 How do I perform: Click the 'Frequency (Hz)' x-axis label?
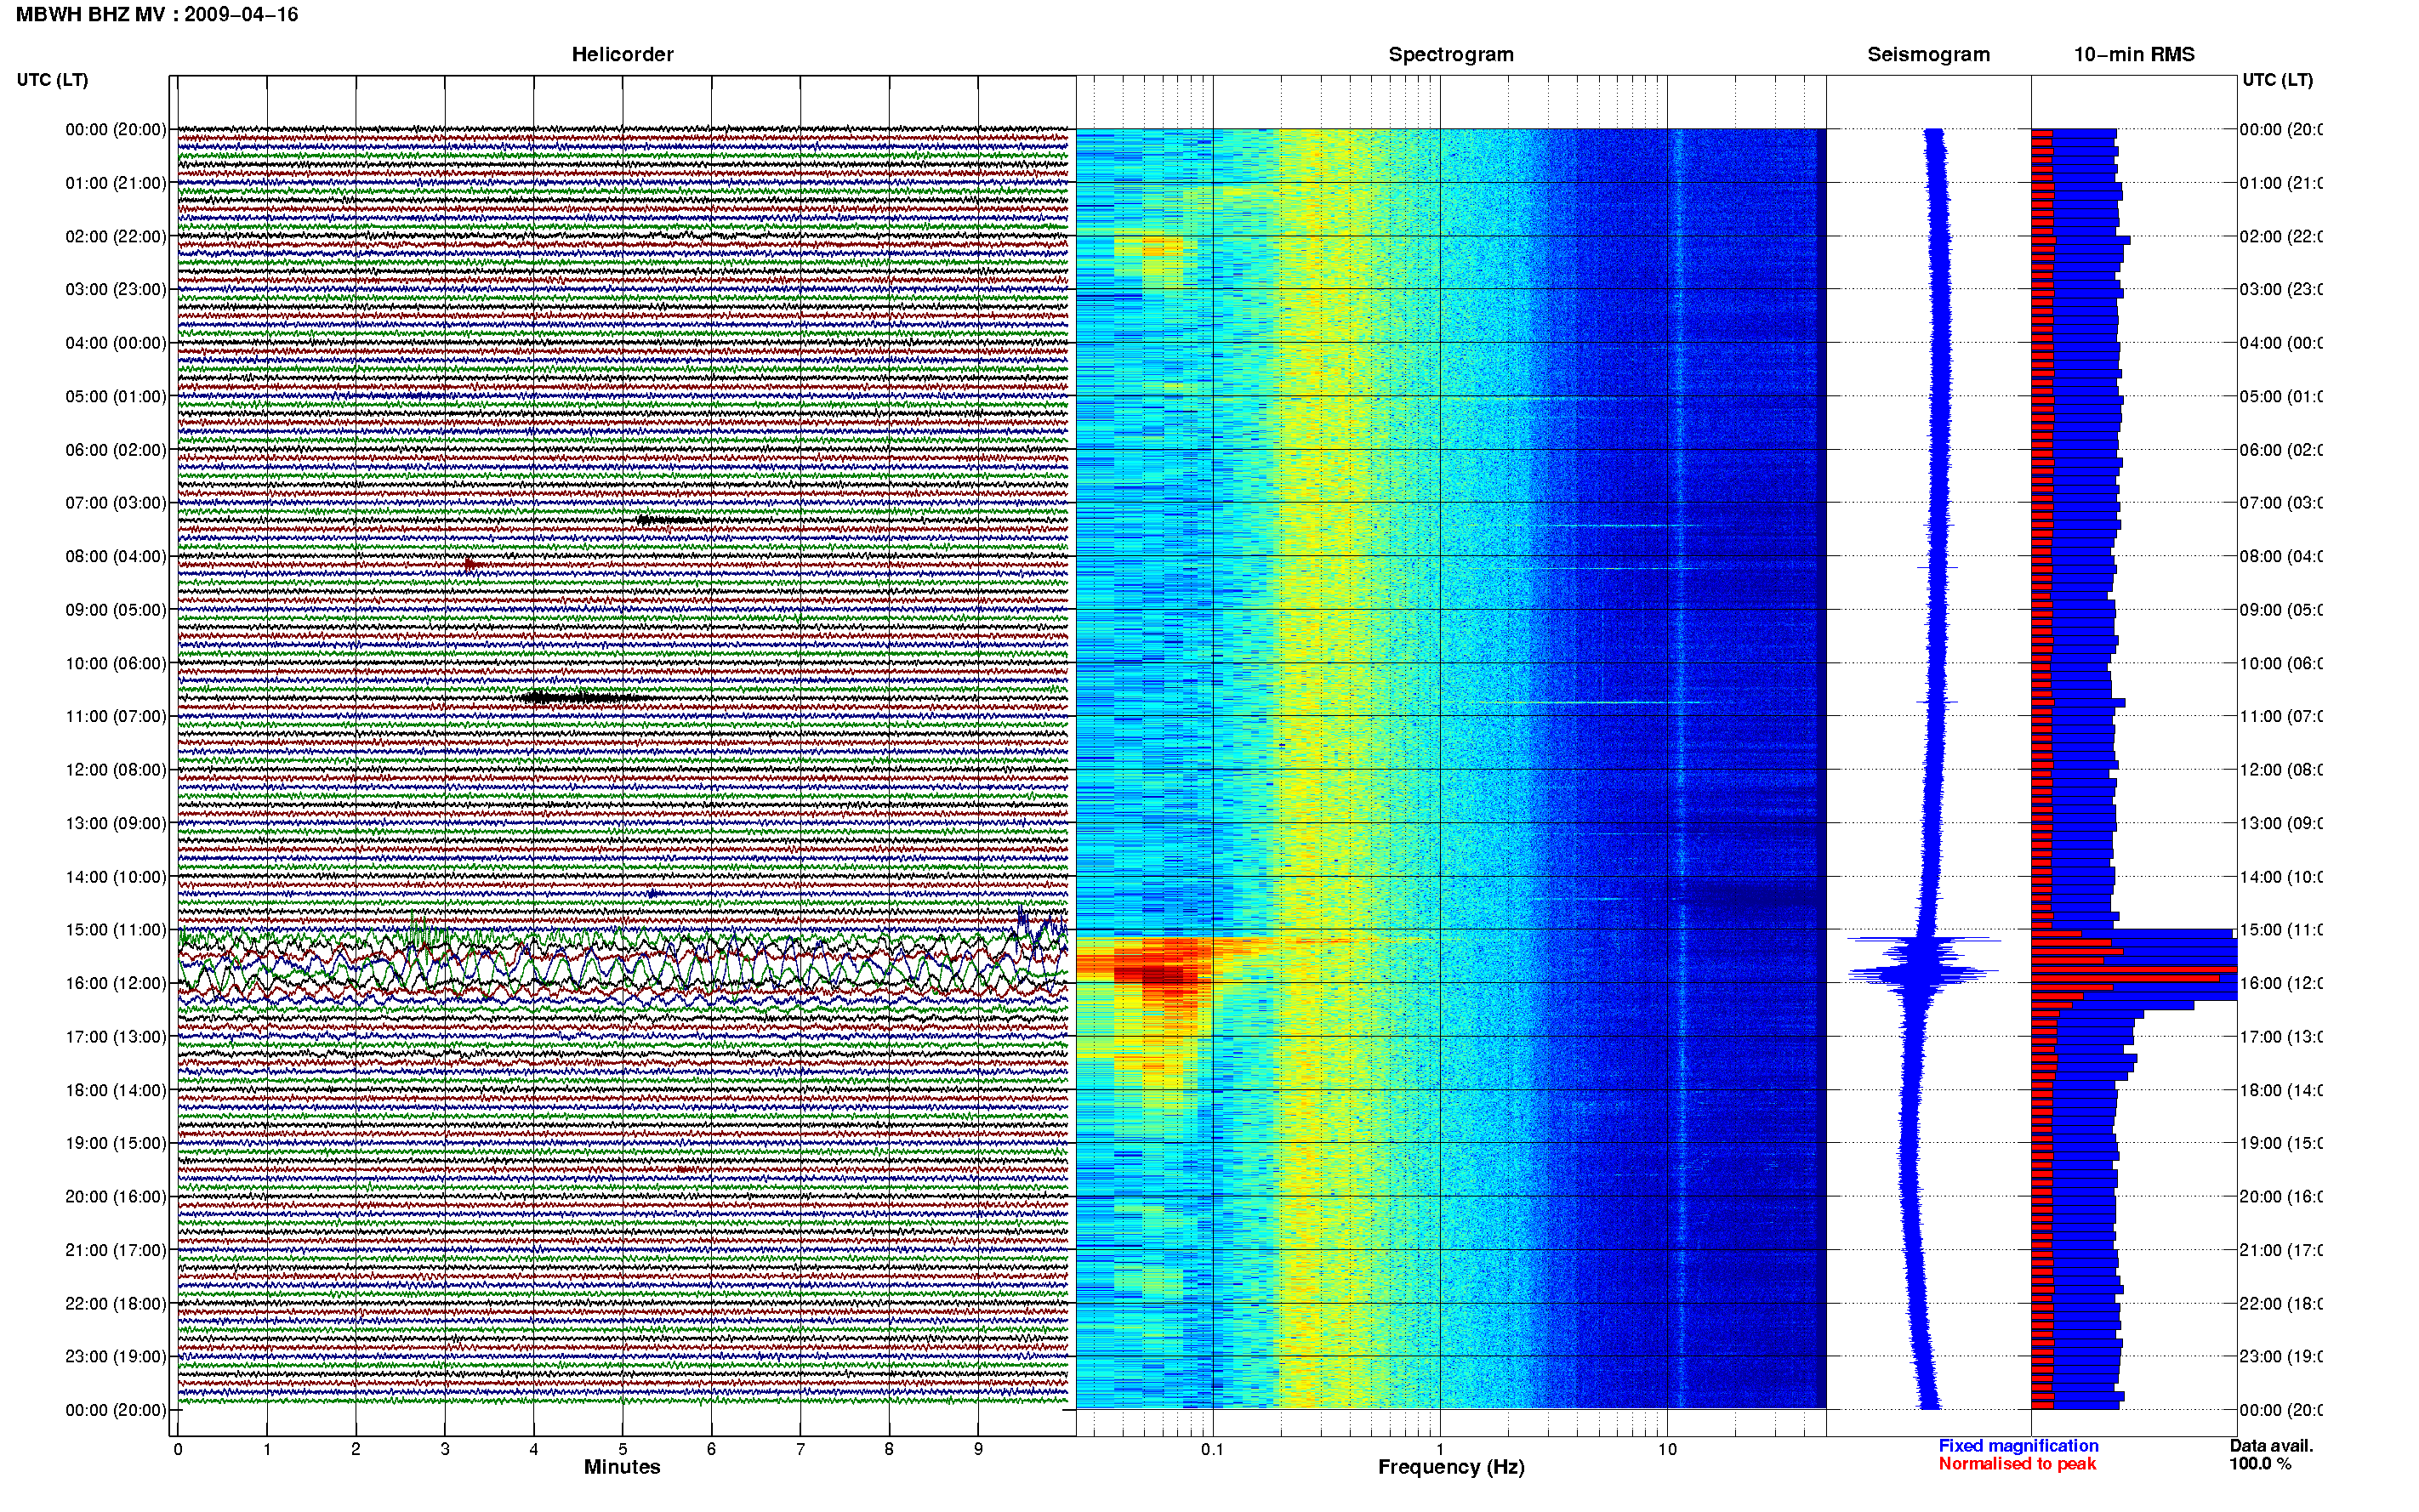coord(1451,1468)
